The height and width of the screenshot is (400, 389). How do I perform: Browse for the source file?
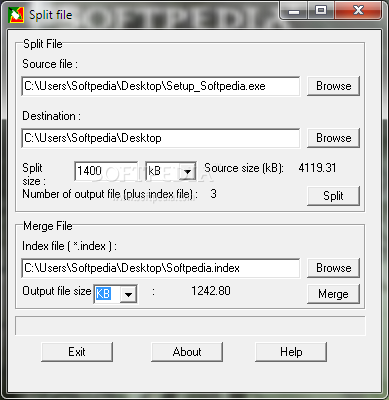[333, 86]
